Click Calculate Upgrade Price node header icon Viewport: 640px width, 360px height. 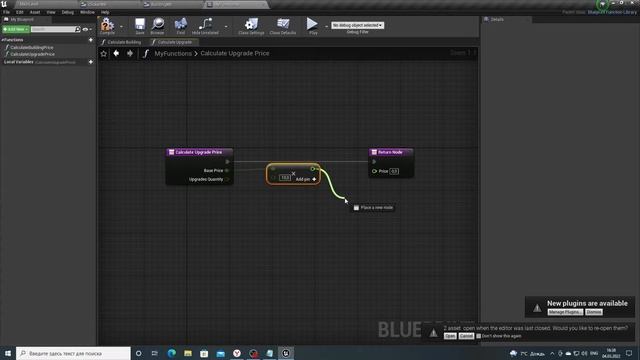coord(171,152)
